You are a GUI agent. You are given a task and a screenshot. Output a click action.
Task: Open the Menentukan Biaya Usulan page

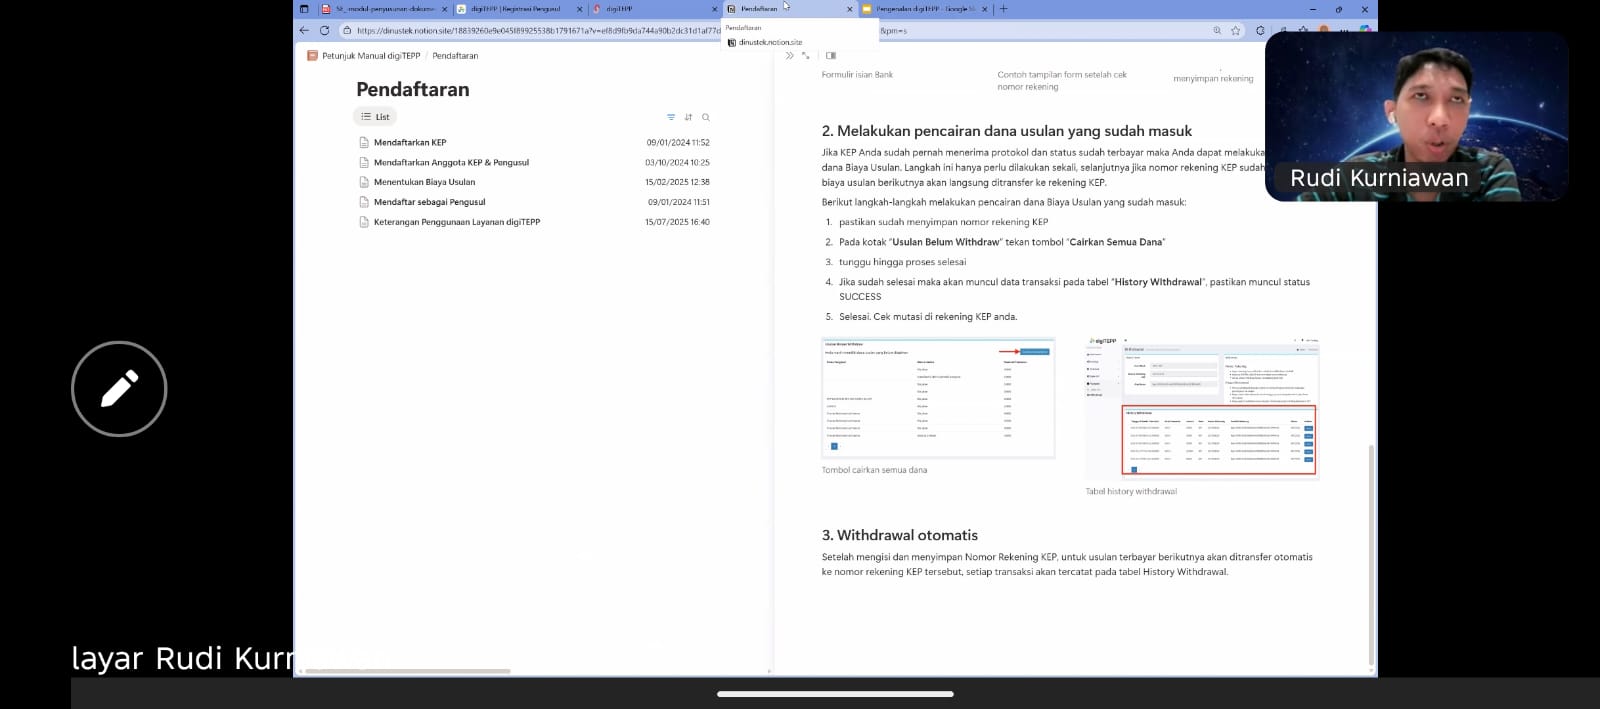click(x=424, y=182)
